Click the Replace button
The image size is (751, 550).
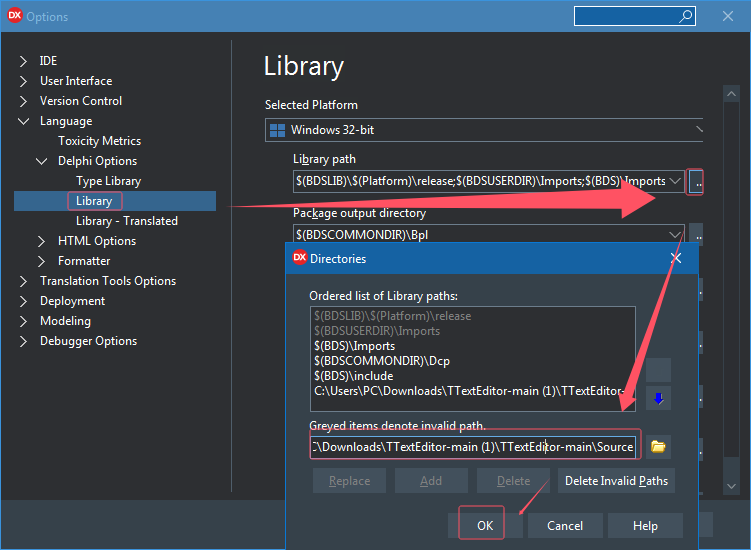pyautogui.click(x=349, y=481)
